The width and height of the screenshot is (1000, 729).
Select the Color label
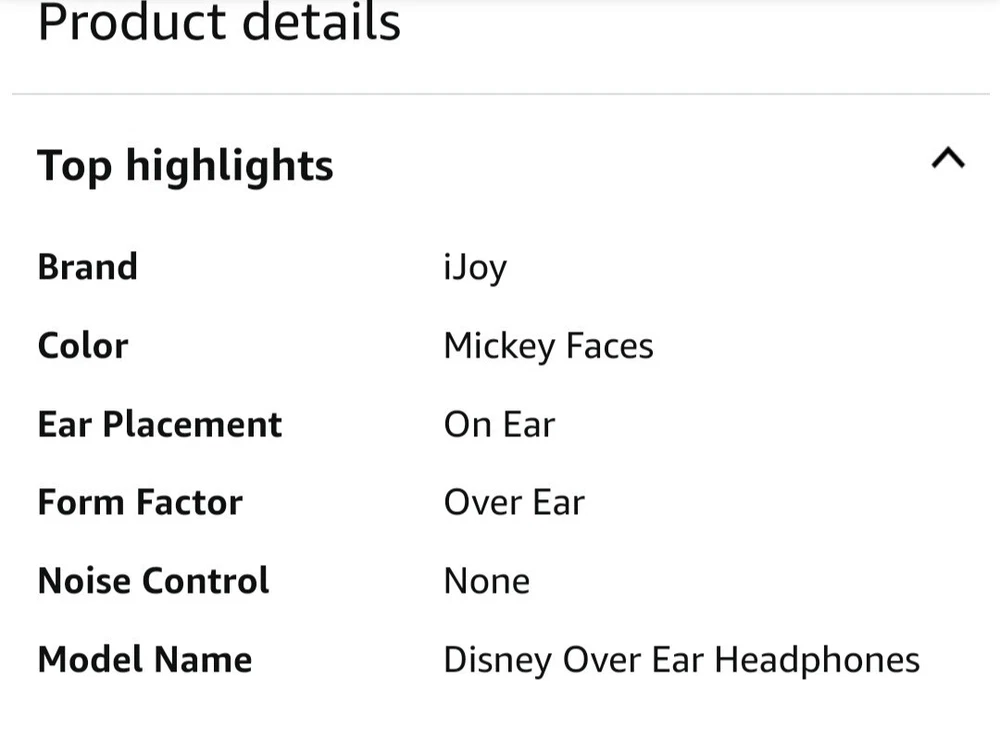pos(83,346)
